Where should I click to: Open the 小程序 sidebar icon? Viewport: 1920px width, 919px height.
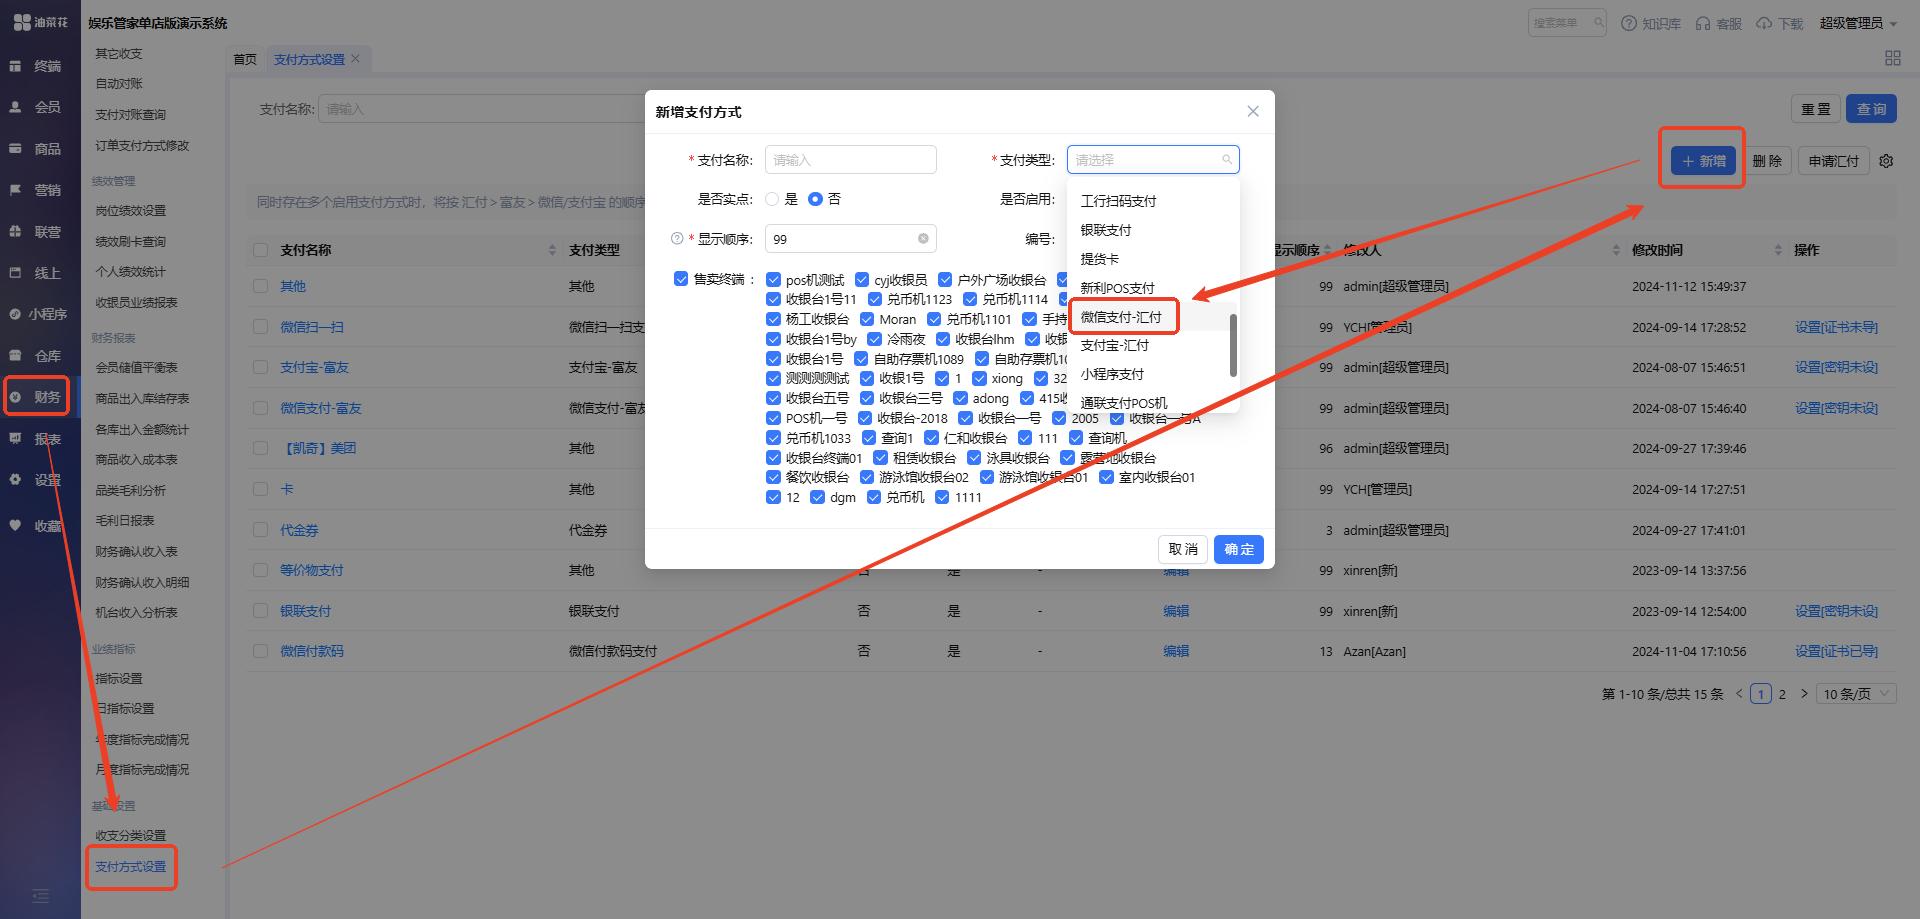(15, 314)
